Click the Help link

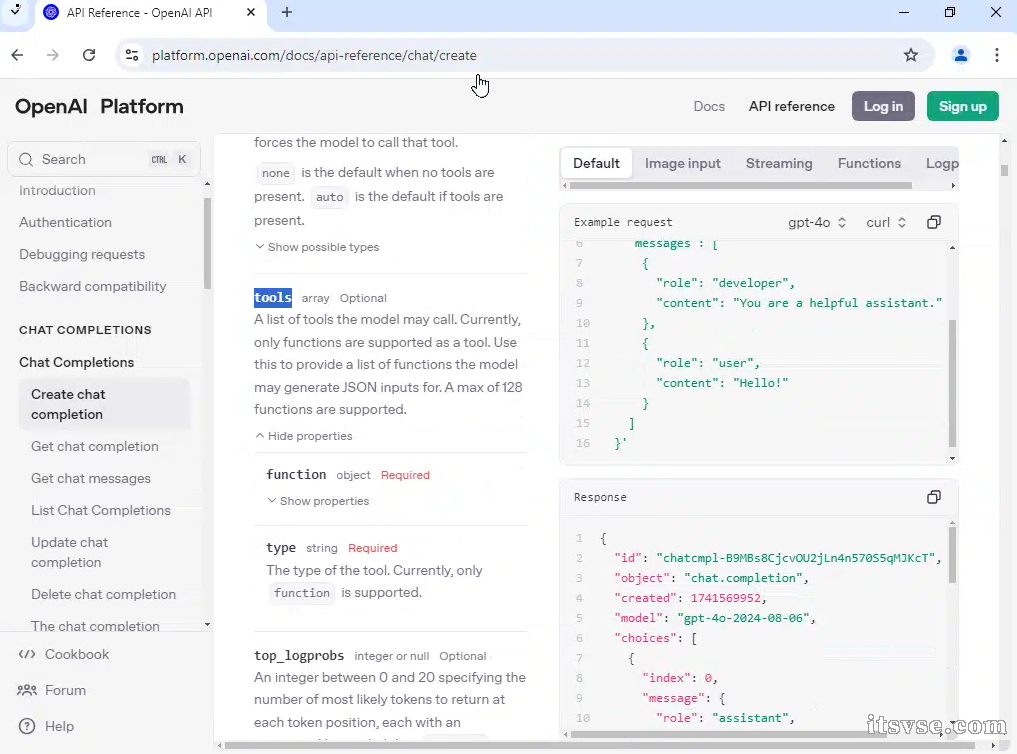59,726
